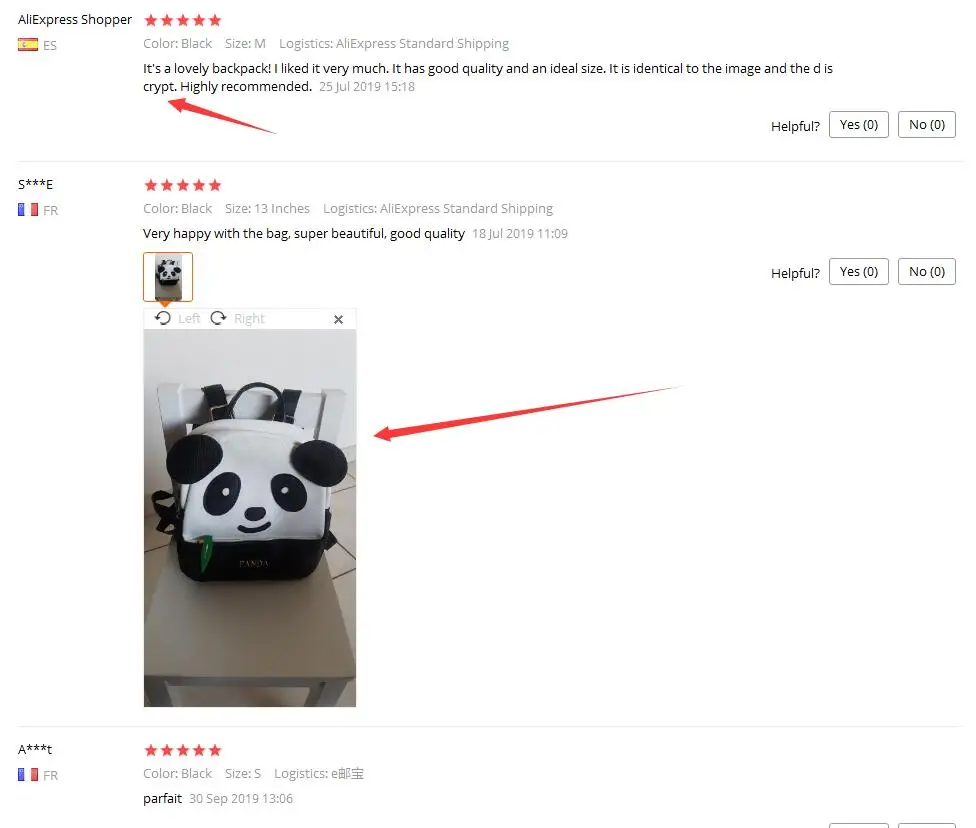Click the five-star rating of the first review
This screenshot has width=976, height=828.
coord(182,21)
